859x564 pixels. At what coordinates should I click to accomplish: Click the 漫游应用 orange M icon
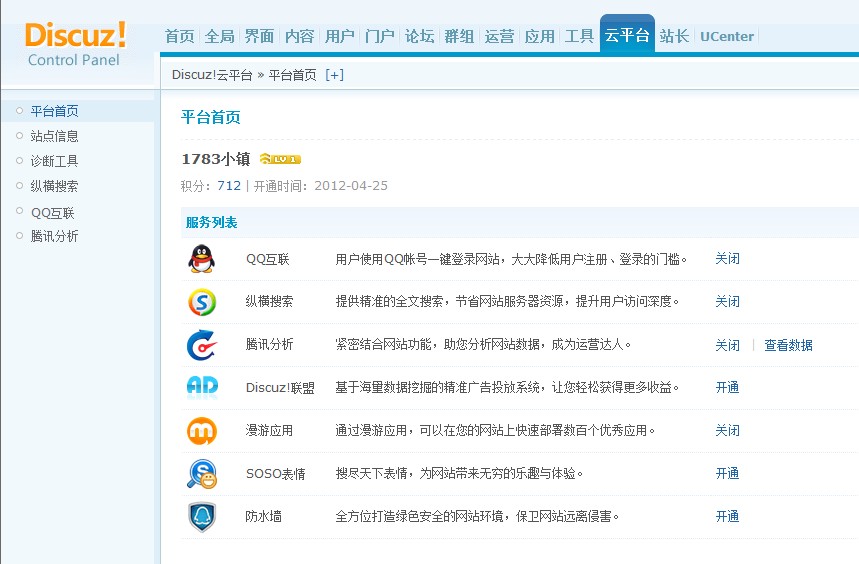tap(202, 431)
